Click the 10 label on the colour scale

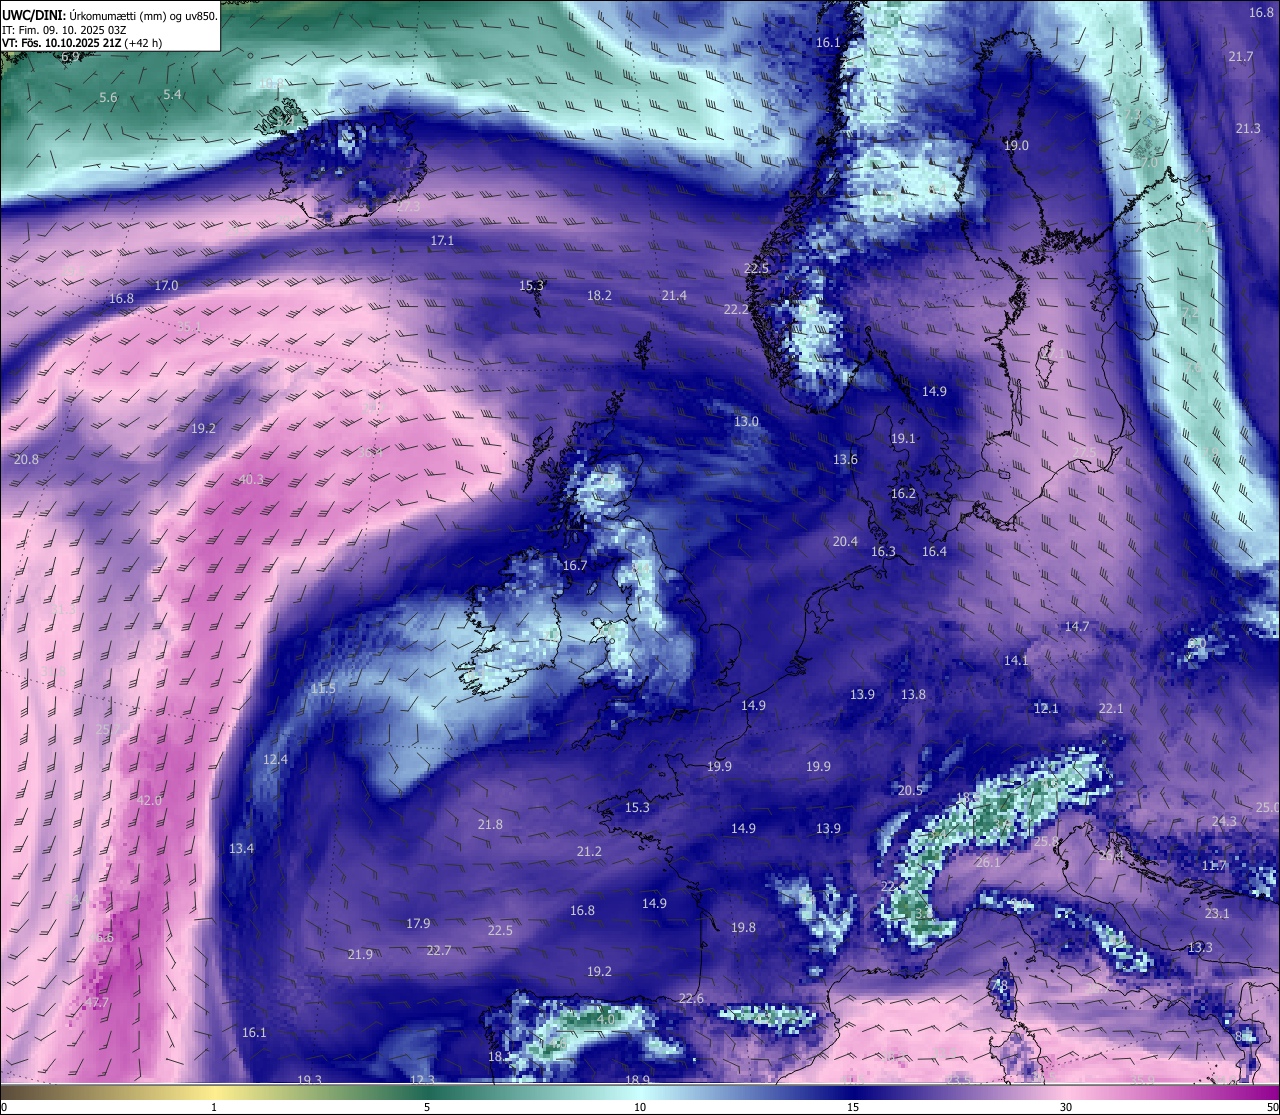(x=640, y=1107)
